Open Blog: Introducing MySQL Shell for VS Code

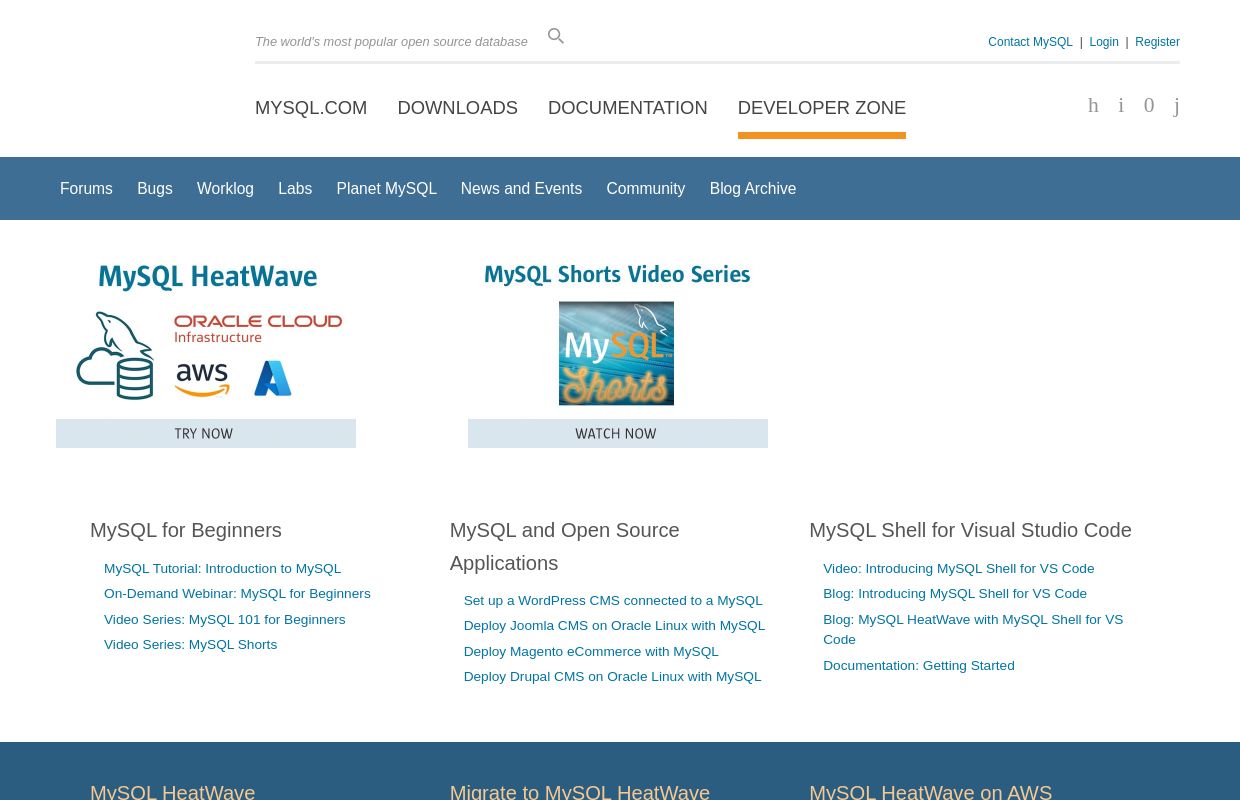coord(955,593)
